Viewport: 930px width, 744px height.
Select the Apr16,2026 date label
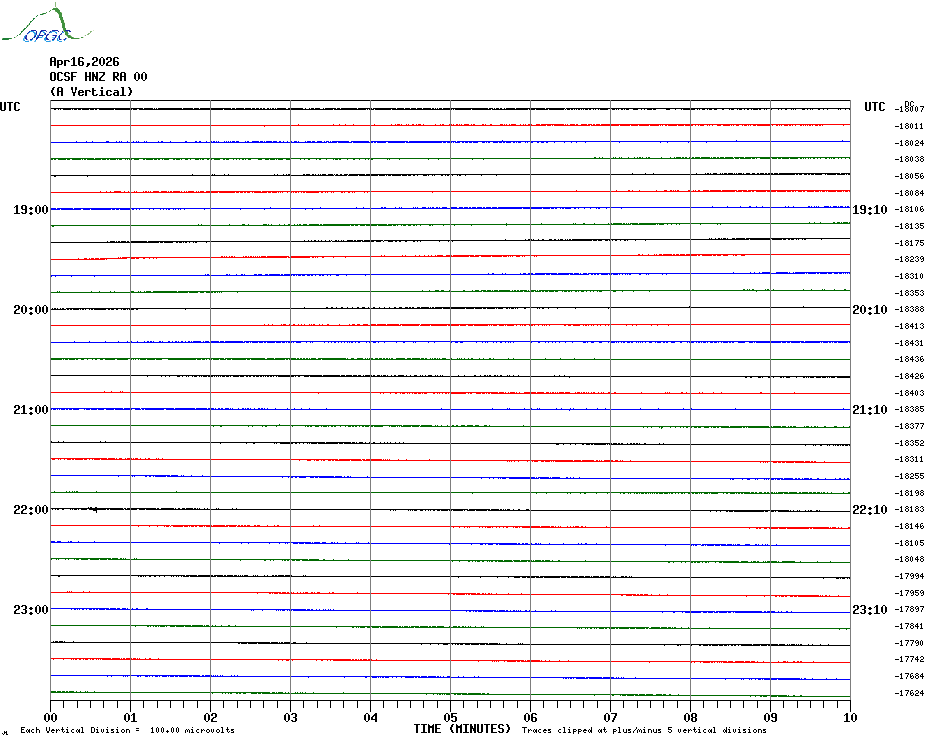point(84,62)
